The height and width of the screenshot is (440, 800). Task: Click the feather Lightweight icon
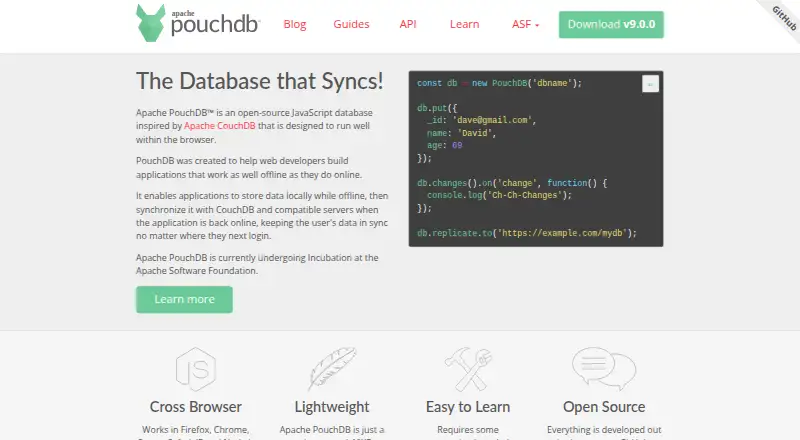click(332, 369)
